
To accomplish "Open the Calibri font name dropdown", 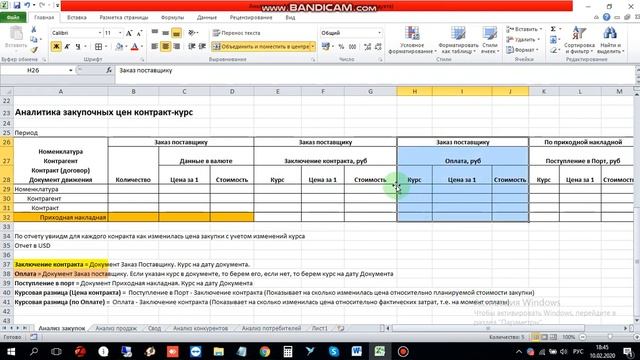I will [100, 33].
